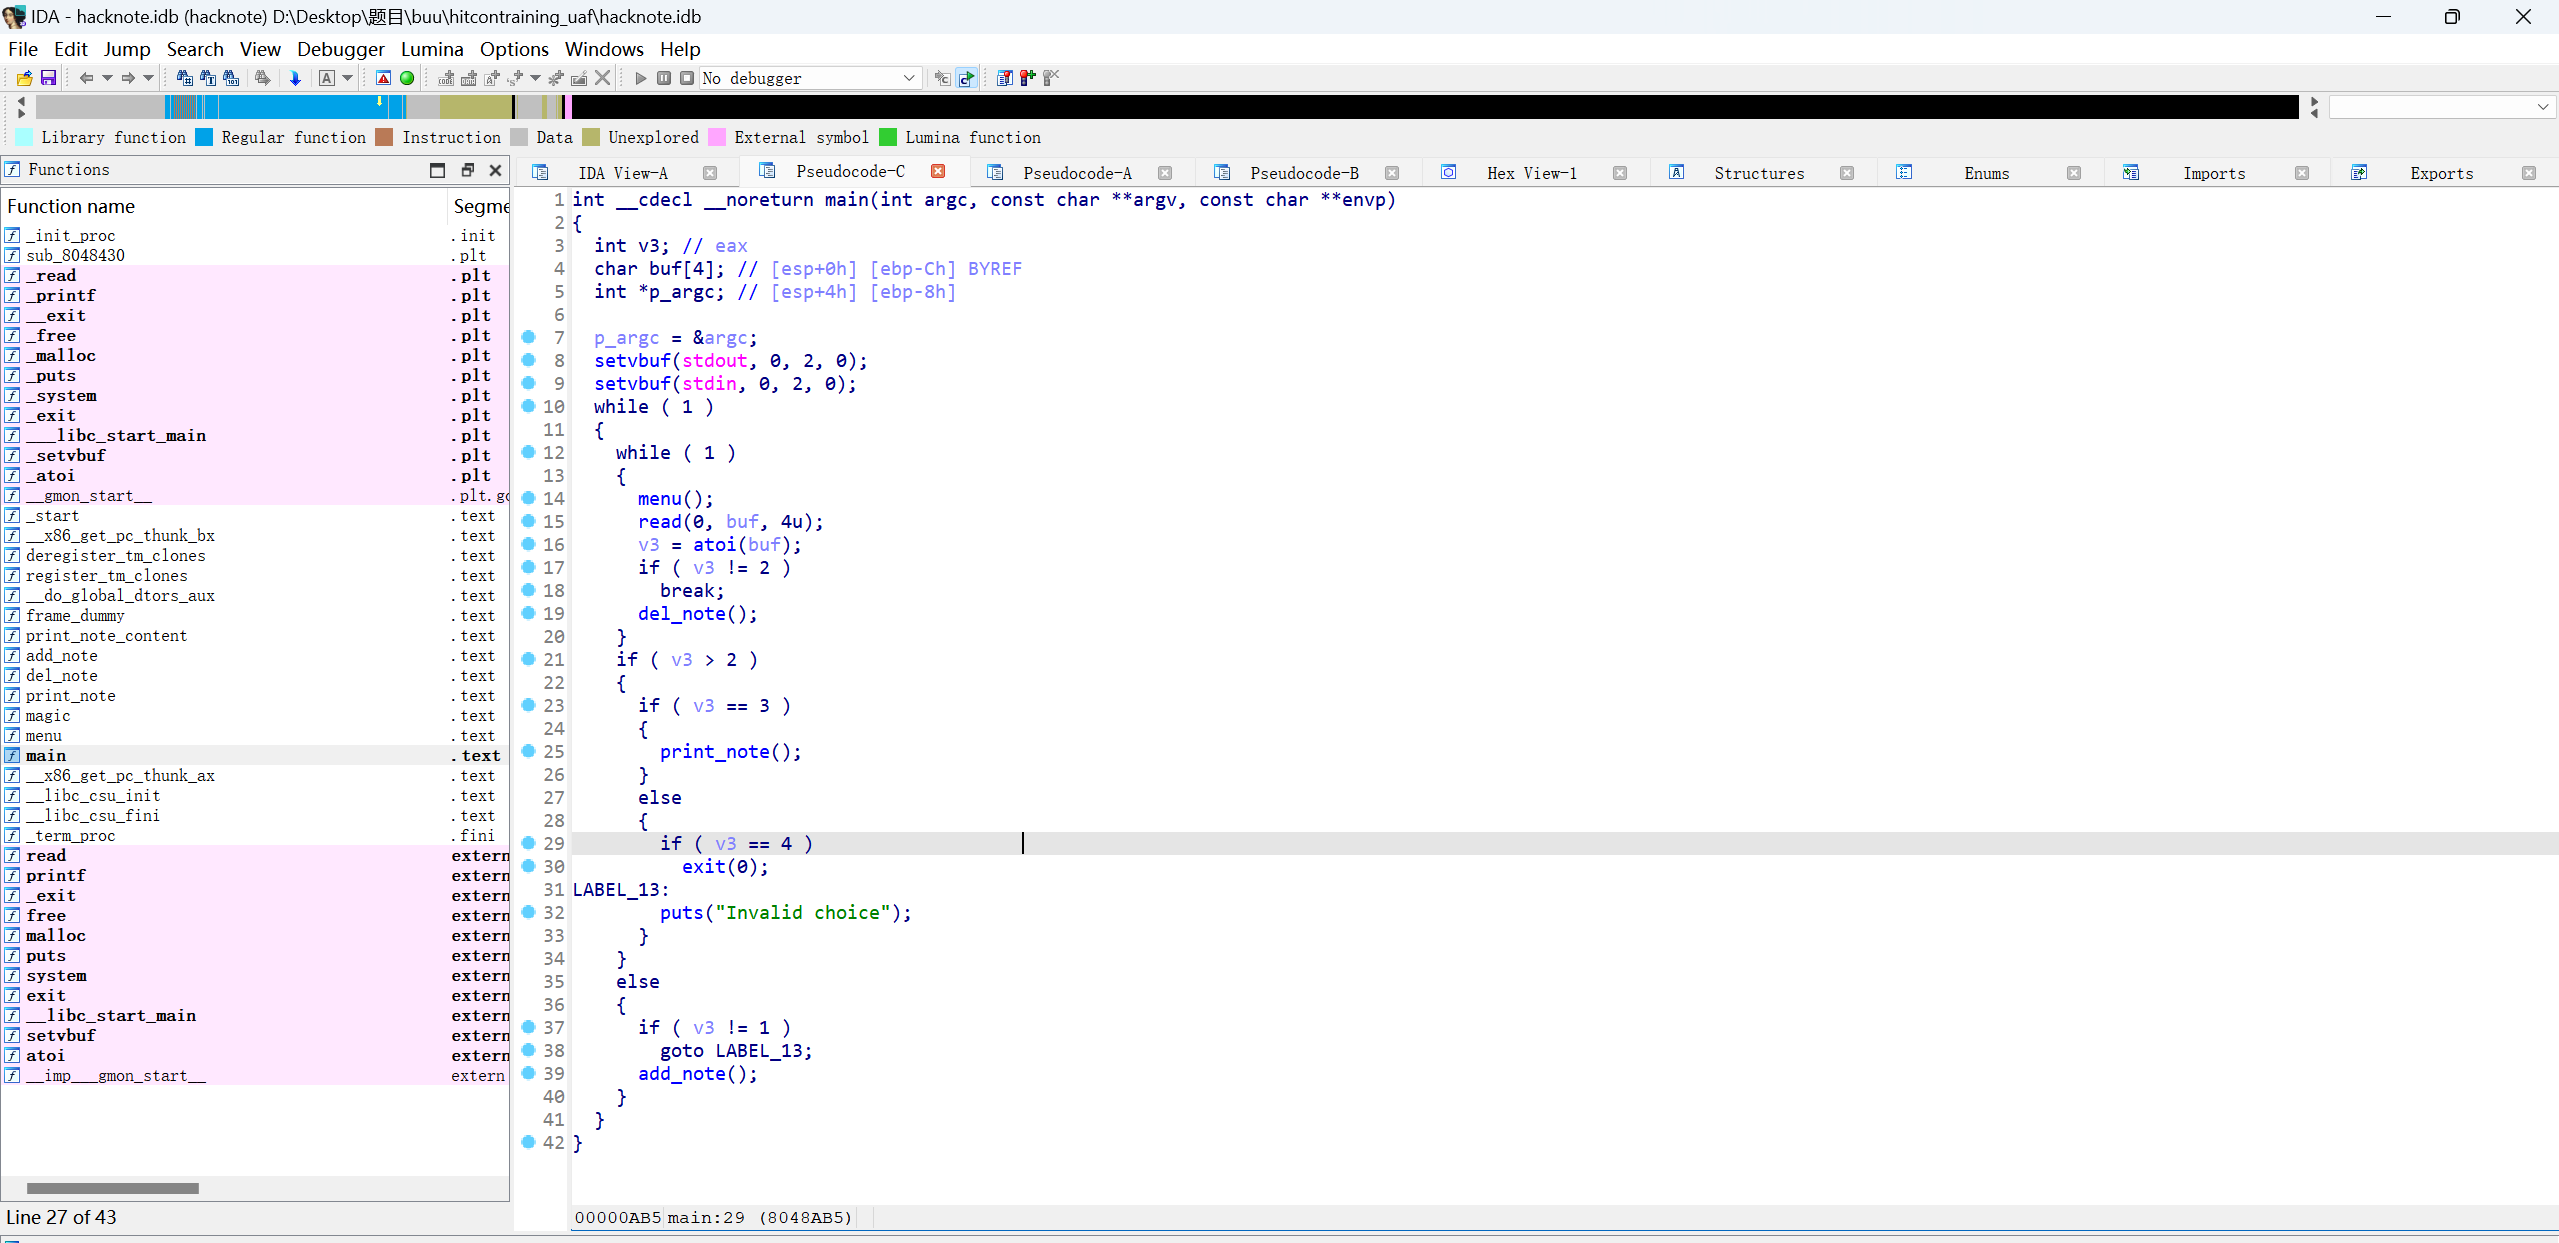The width and height of the screenshot is (2559, 1243).
Task: Toggle breakpoint dot on line 42
Action: [x=529, y=1142]
